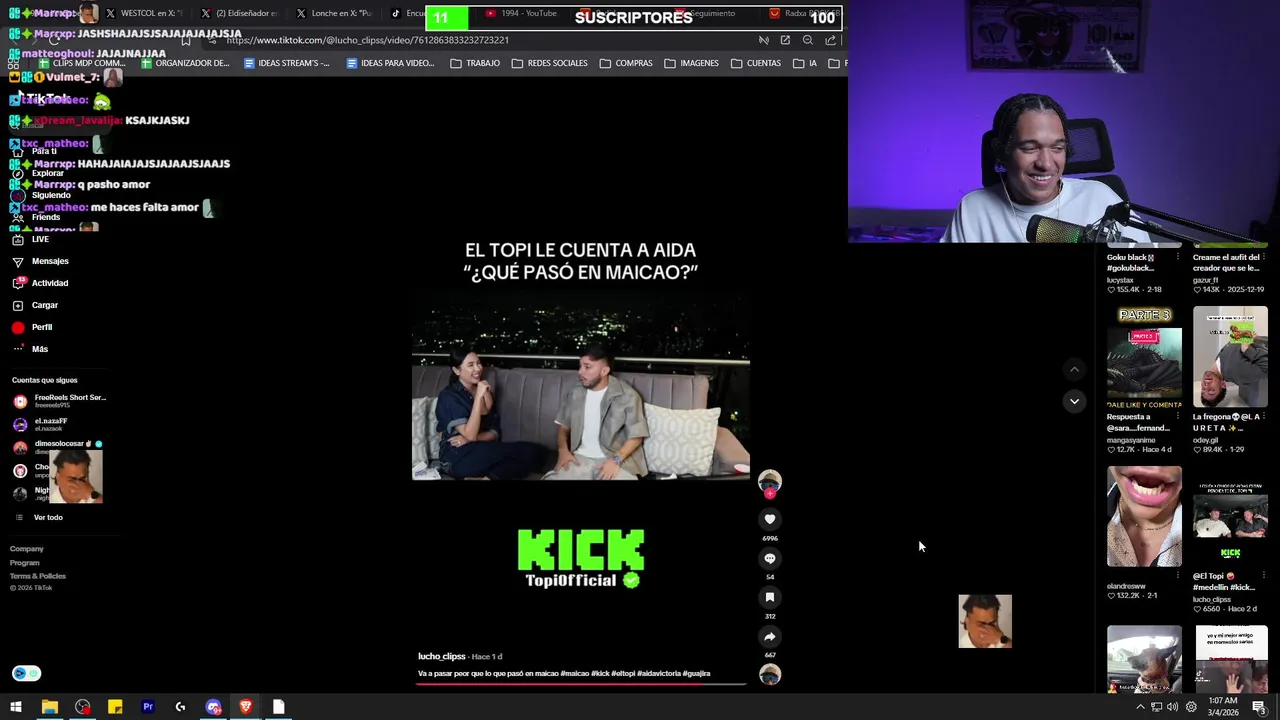The image size is (1280, 720).
Task: Switch to WESTCOL en X browser tab
Action: click(x=144, y=13)
